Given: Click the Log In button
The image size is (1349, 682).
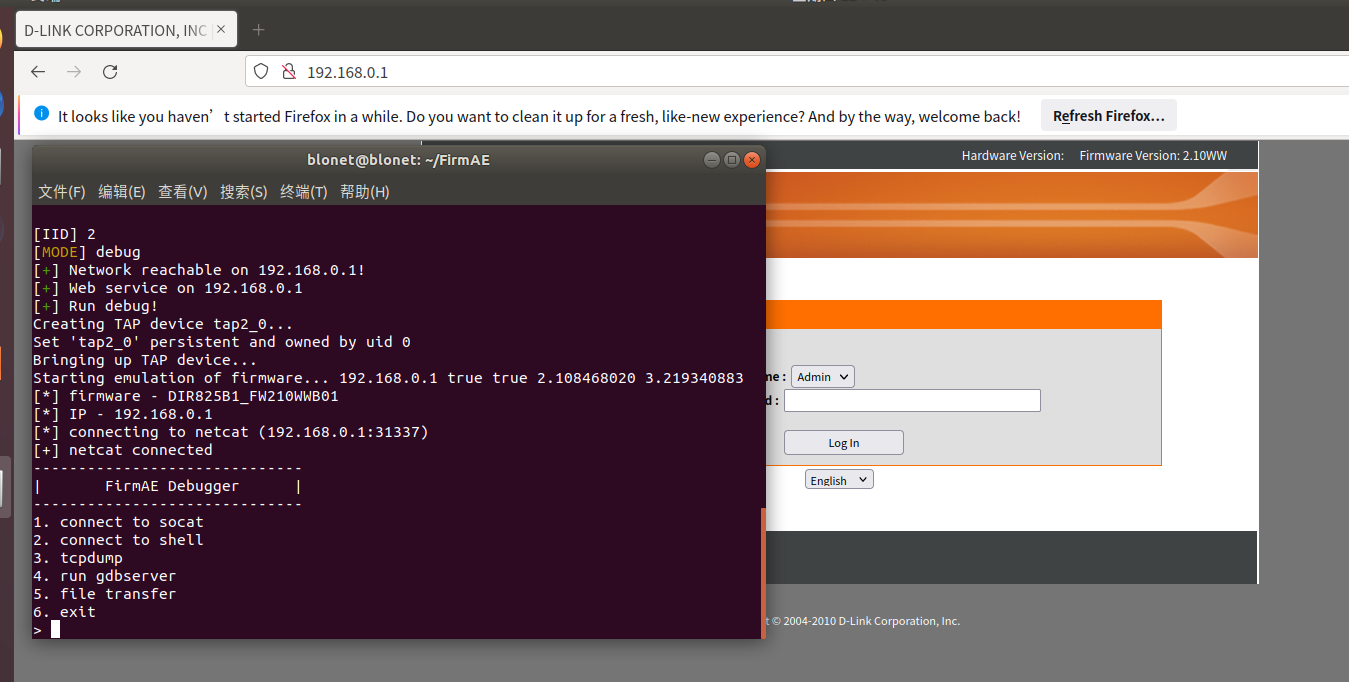Looking at the screenshot, I should coord(844,443).
